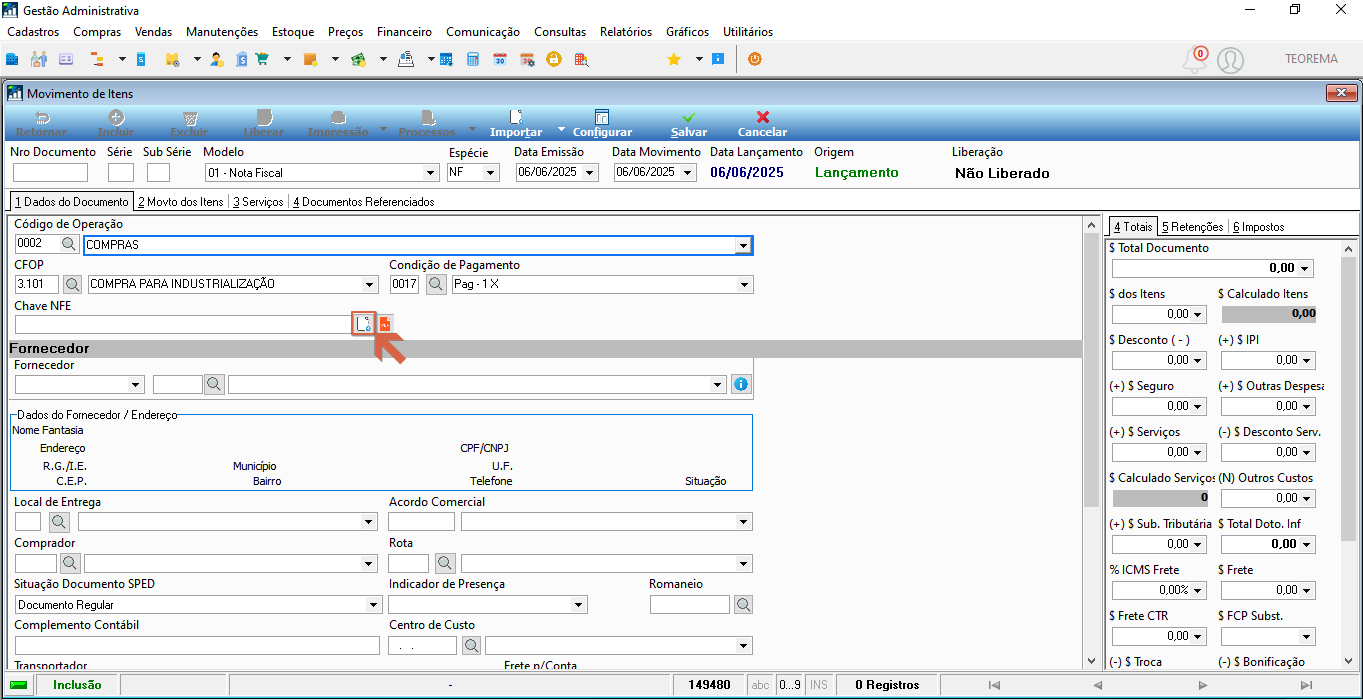This screenshot has height=700, width=1363.
Task: Click the CFOP lookup magnifier
Action: point(72,284)
